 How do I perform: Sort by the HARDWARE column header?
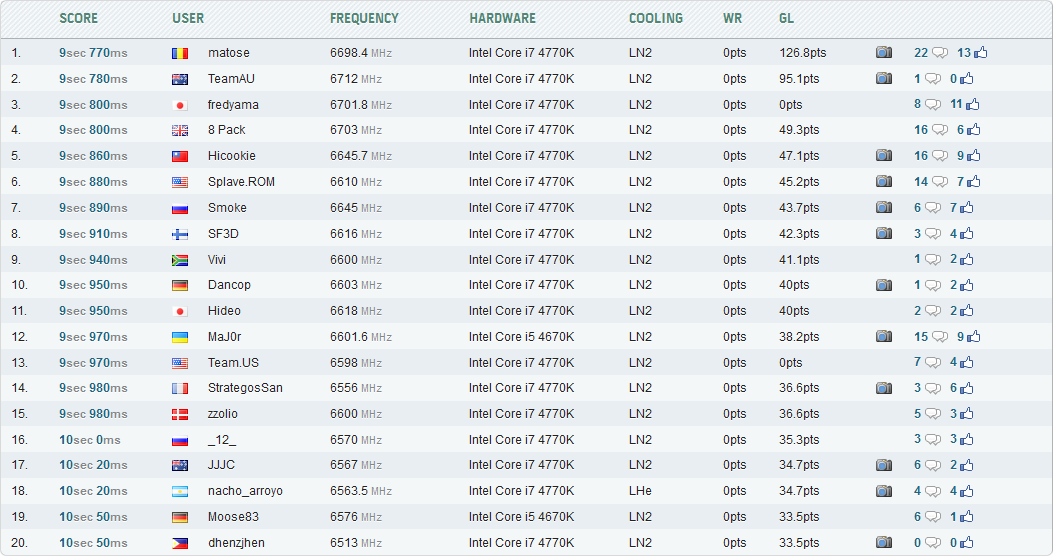click(502, 18)
